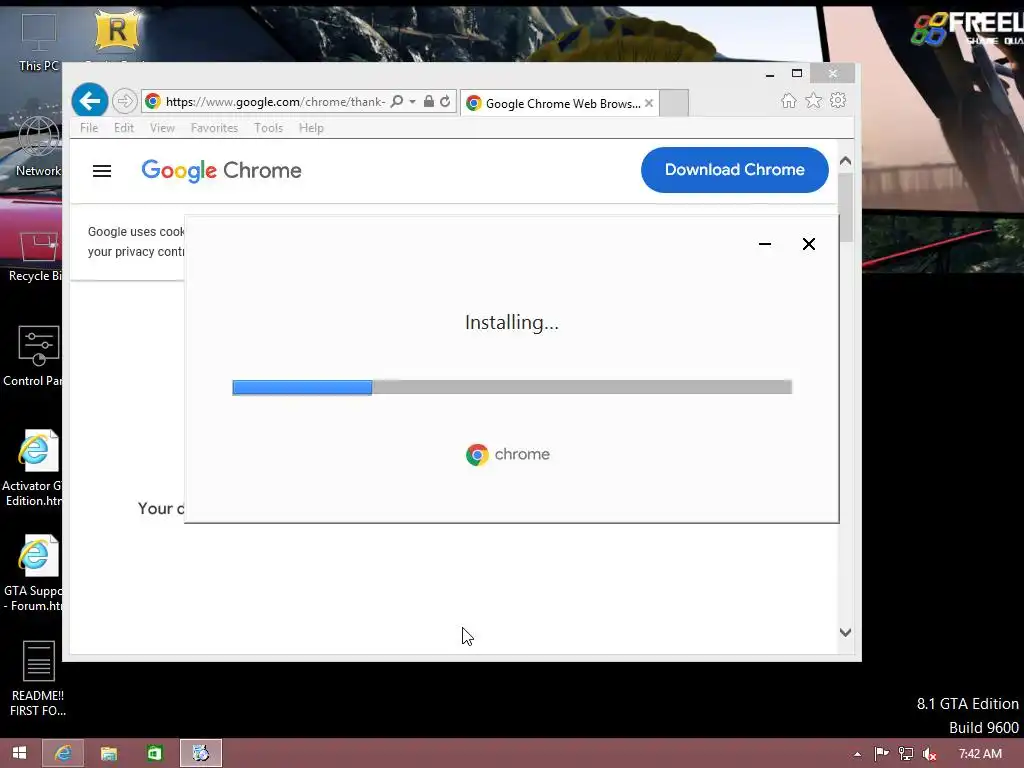1024x768 pixels.
Task: Click the installer taskbar icon
Action: pos(200,753)
